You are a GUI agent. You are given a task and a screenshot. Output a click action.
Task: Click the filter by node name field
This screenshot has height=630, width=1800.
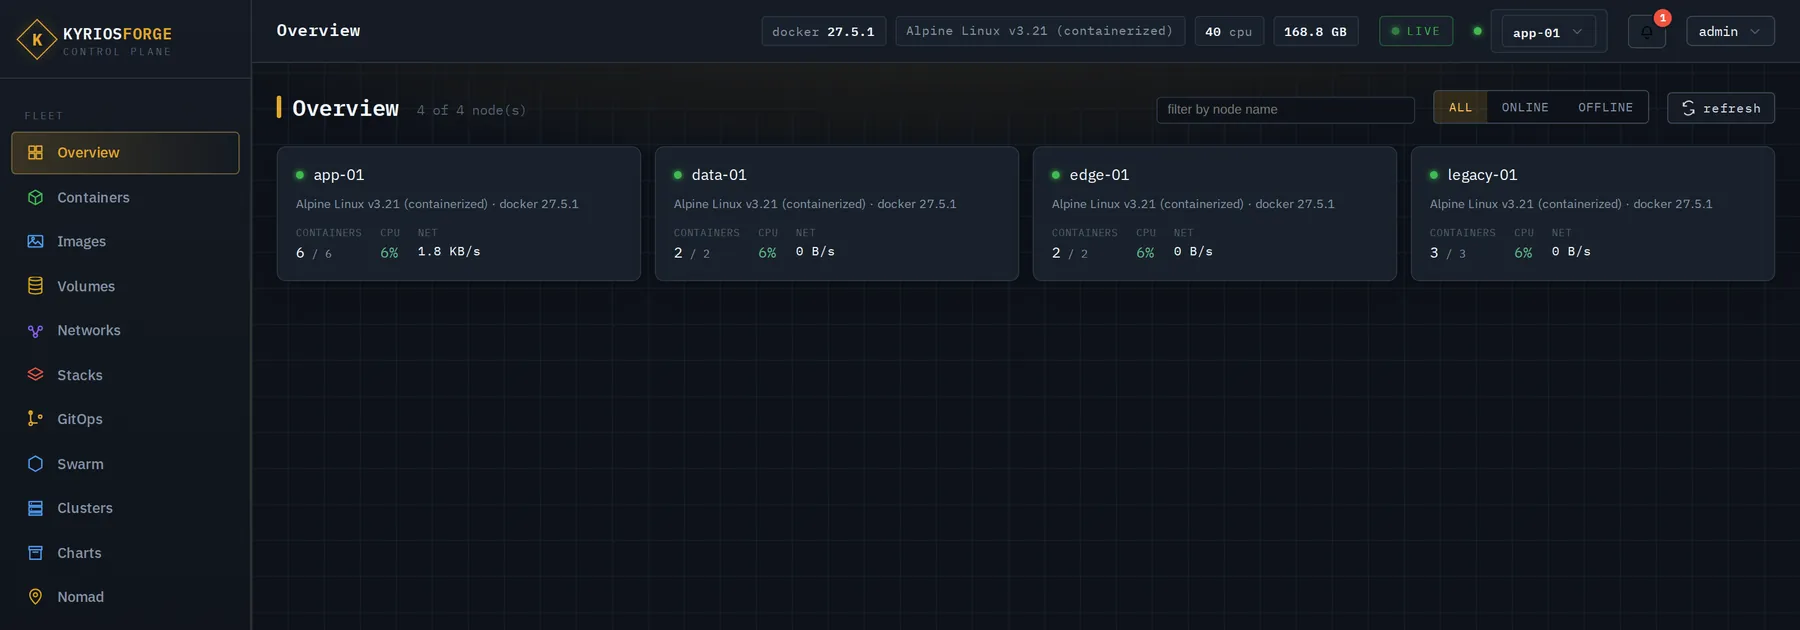(1285, 109)
